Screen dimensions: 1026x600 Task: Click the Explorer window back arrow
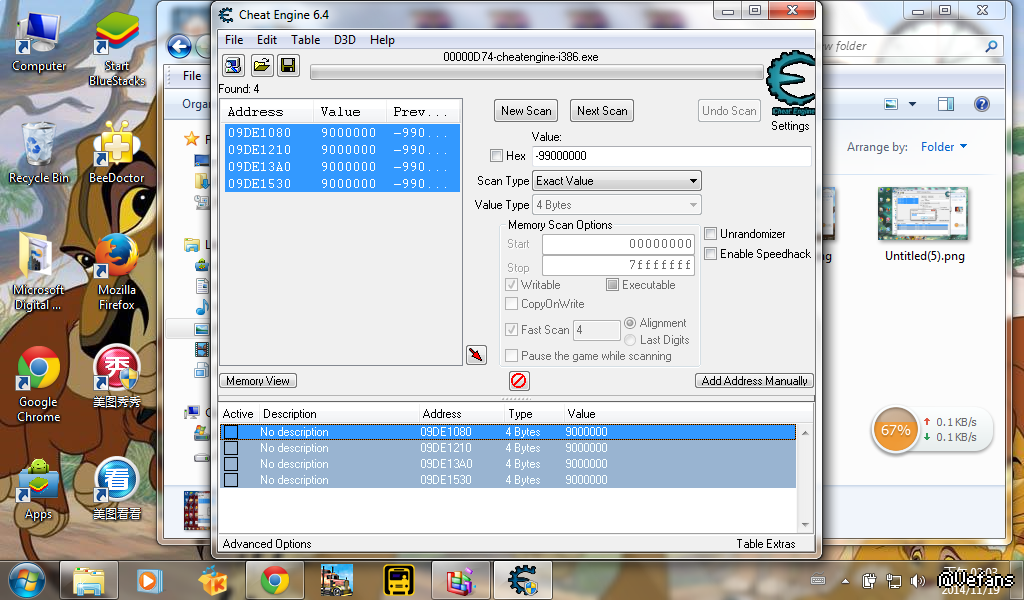tap(179, 46)
